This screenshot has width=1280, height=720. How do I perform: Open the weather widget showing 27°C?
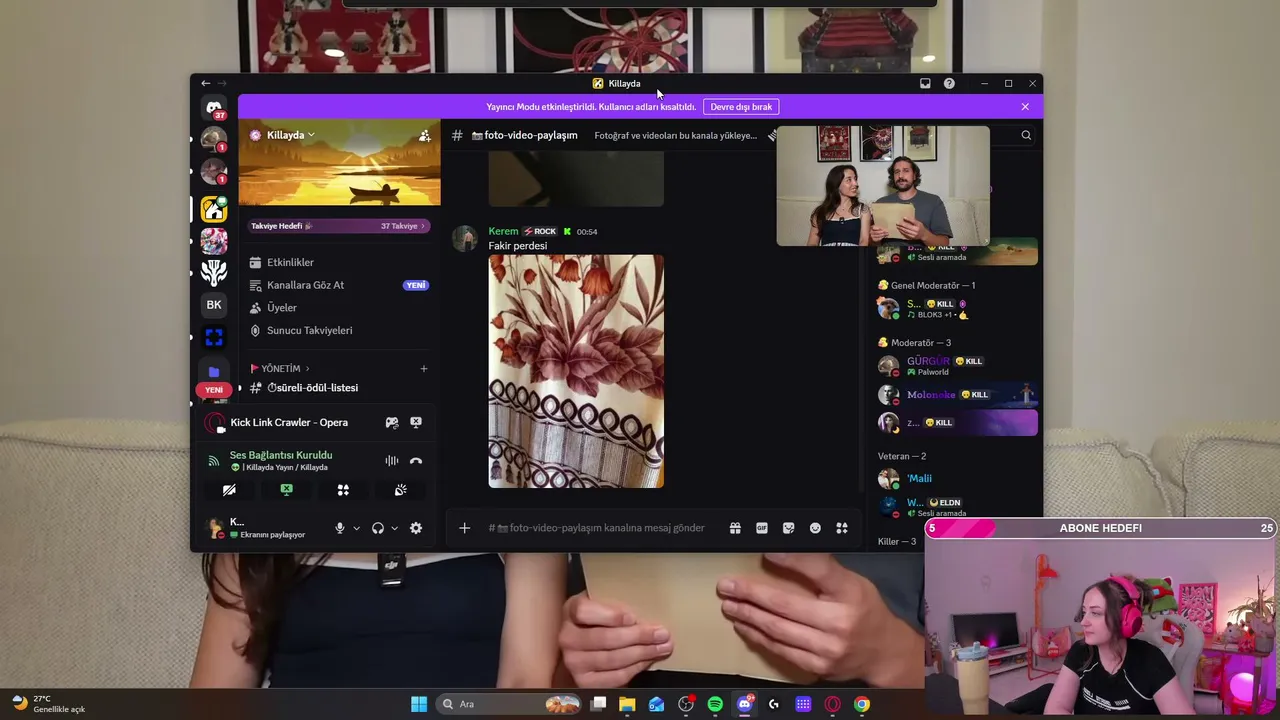(x=49, y=704)
